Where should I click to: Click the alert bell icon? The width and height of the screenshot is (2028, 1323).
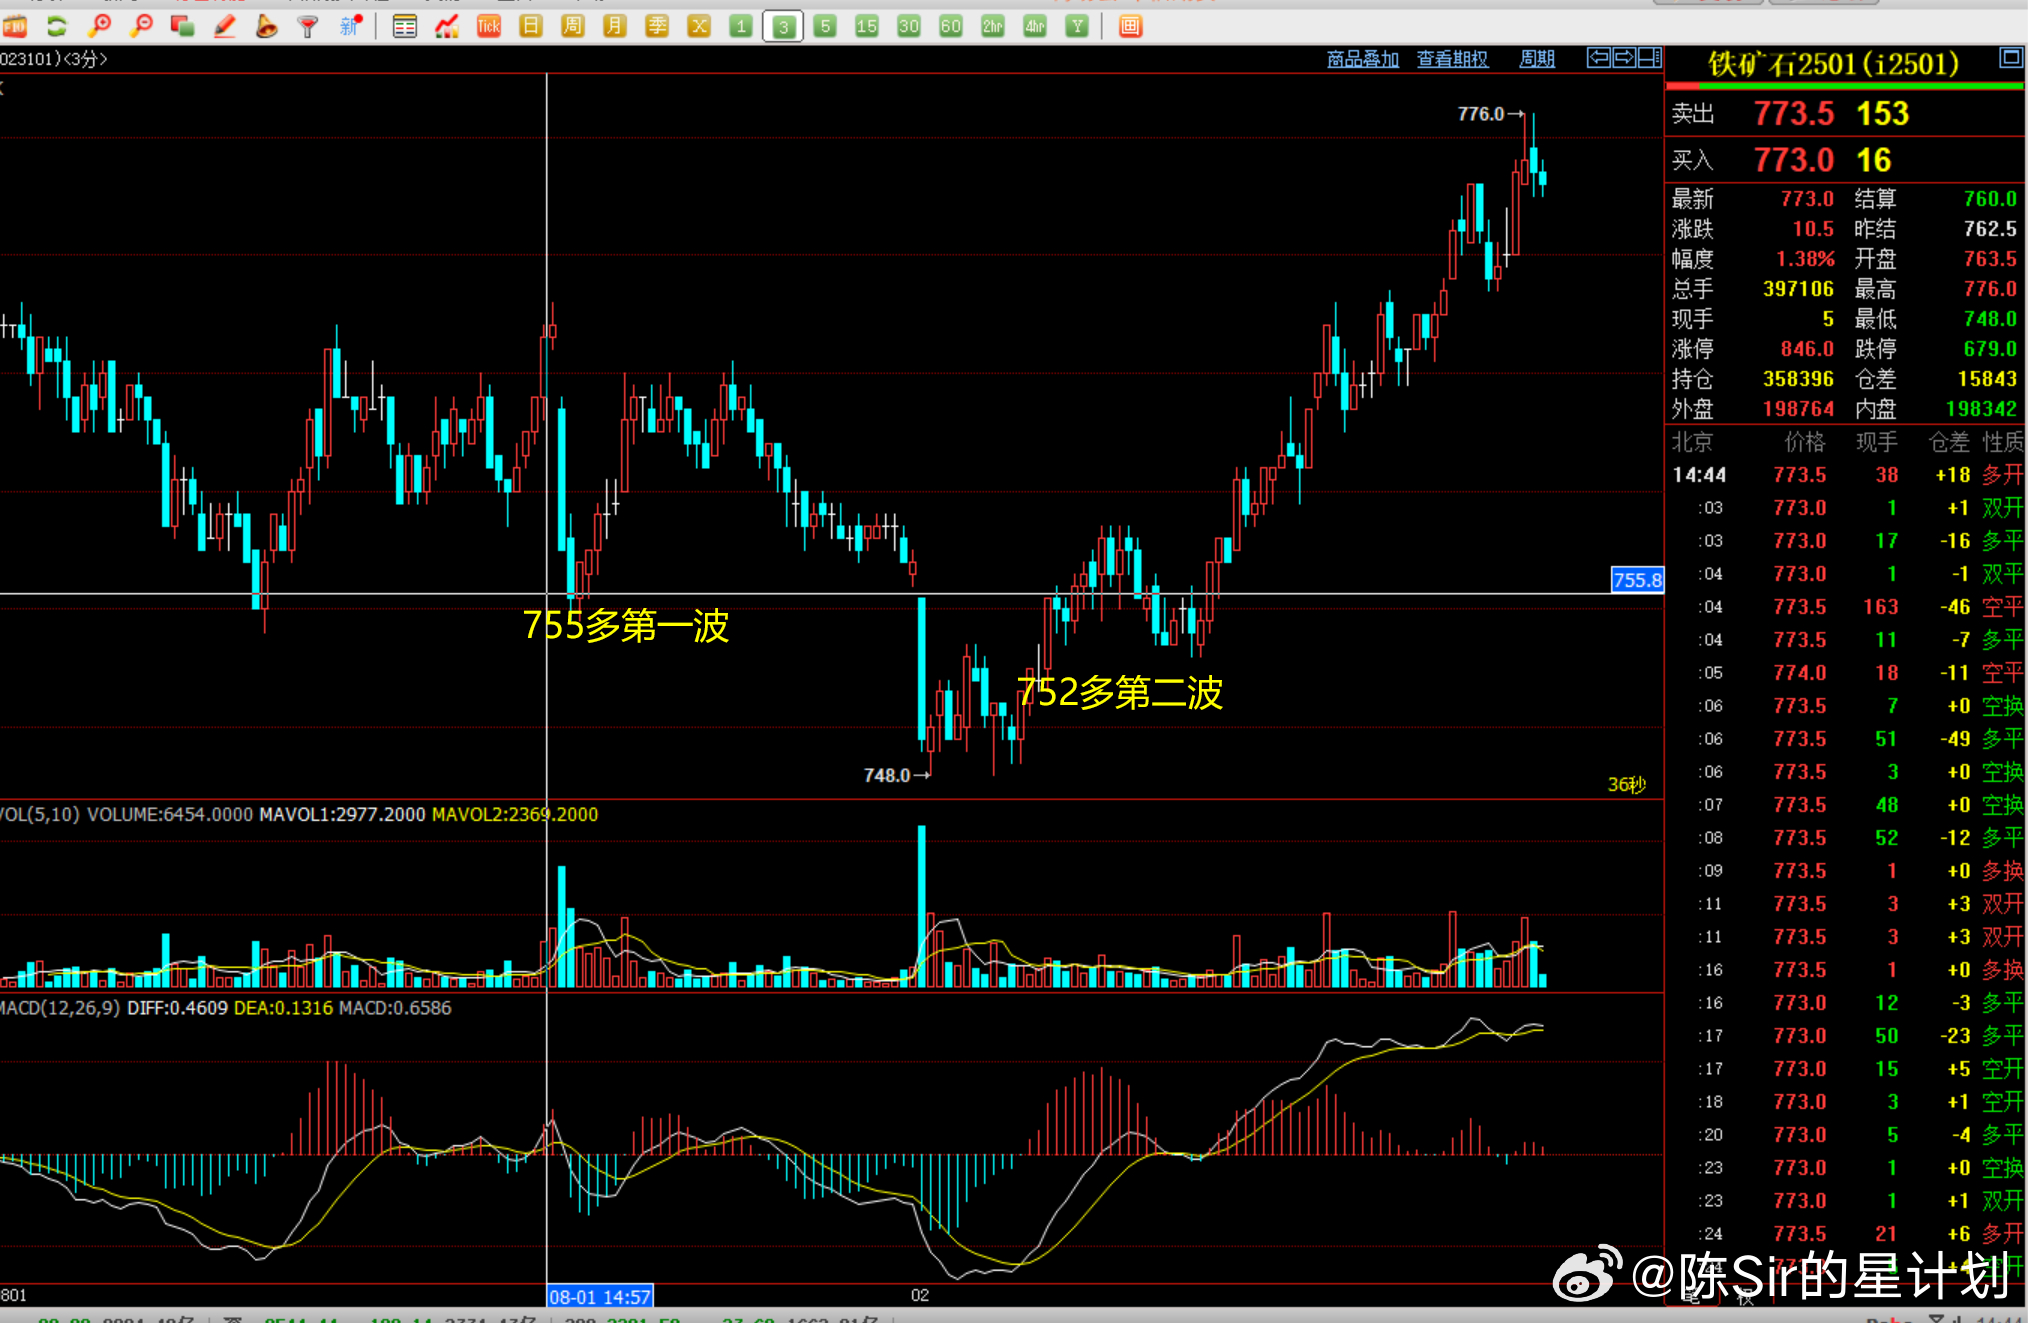point(266,26)
